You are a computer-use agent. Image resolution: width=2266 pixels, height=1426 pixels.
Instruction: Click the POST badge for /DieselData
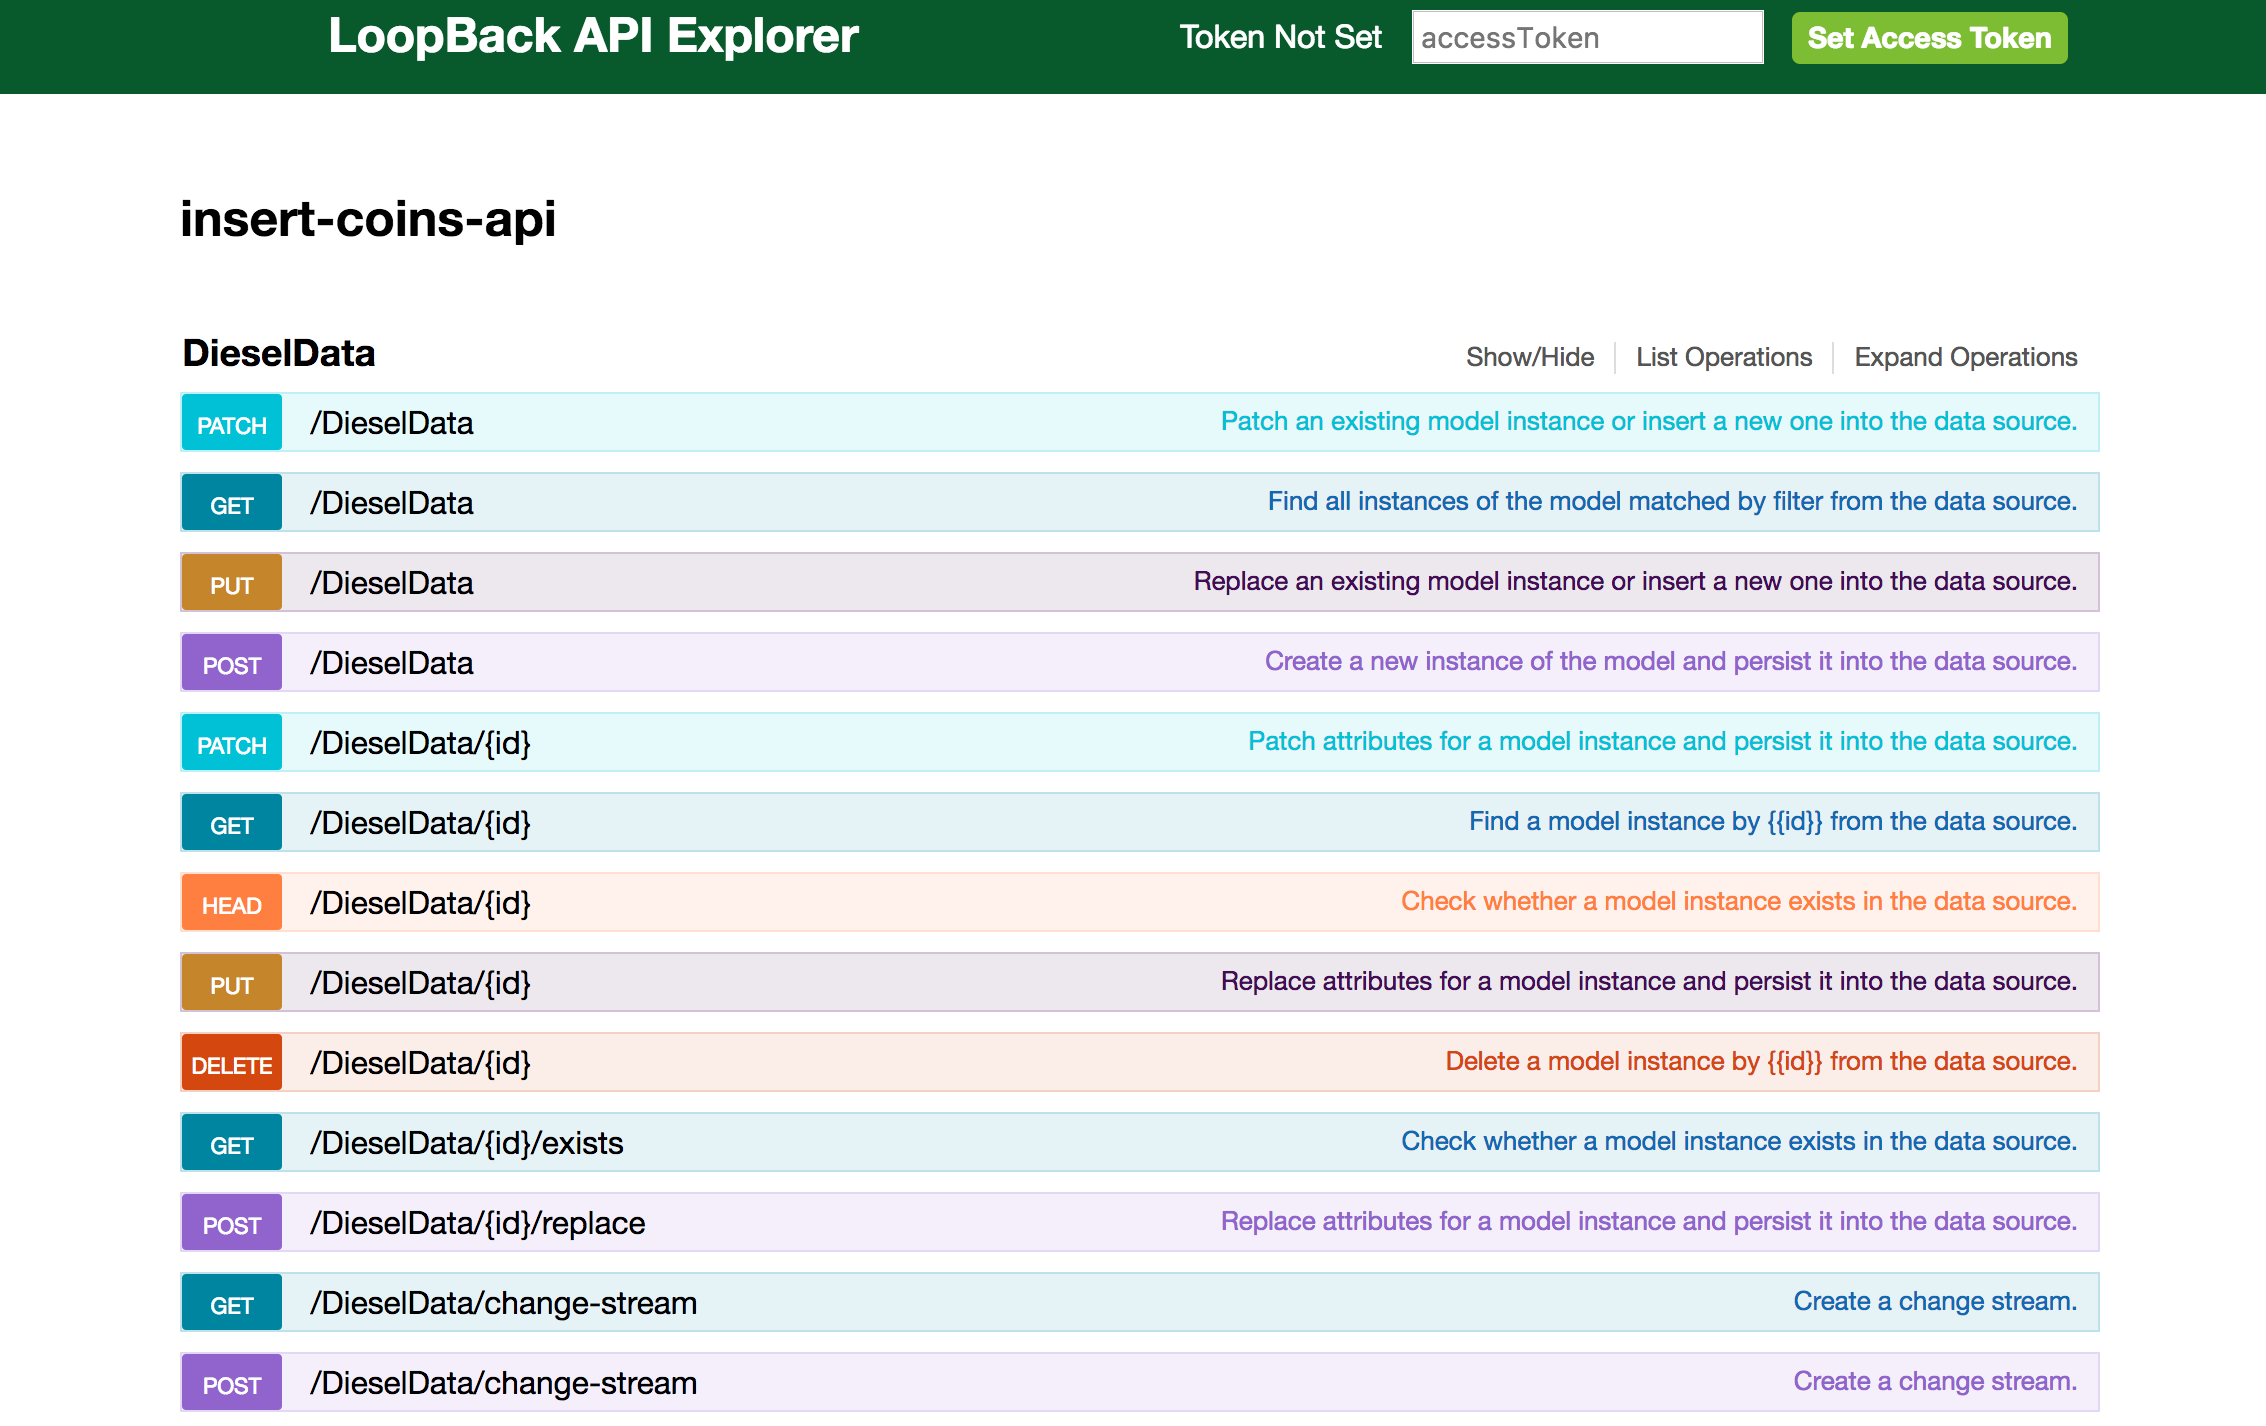(x=231, y=663)
